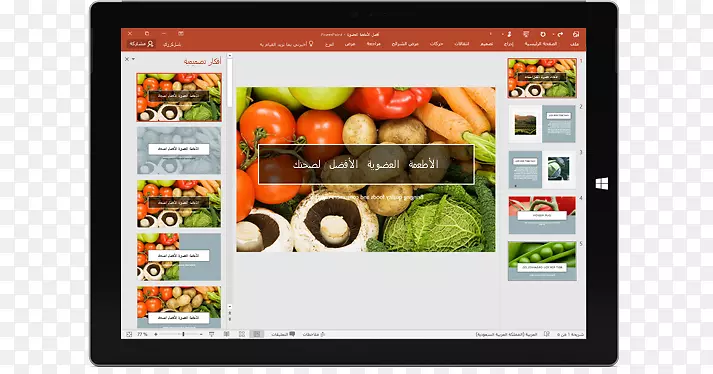Click the zoom slider handle
This screenshot has height=374, width=713.
tap(183, 334)
